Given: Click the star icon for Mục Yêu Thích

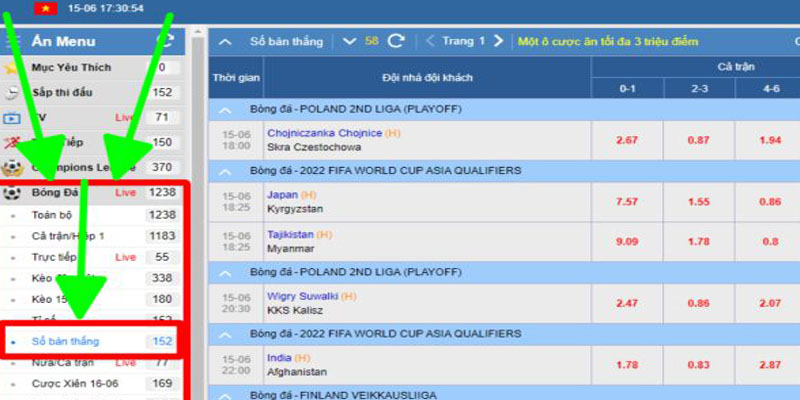Looking at the screenshot, I should pos(12,68).
